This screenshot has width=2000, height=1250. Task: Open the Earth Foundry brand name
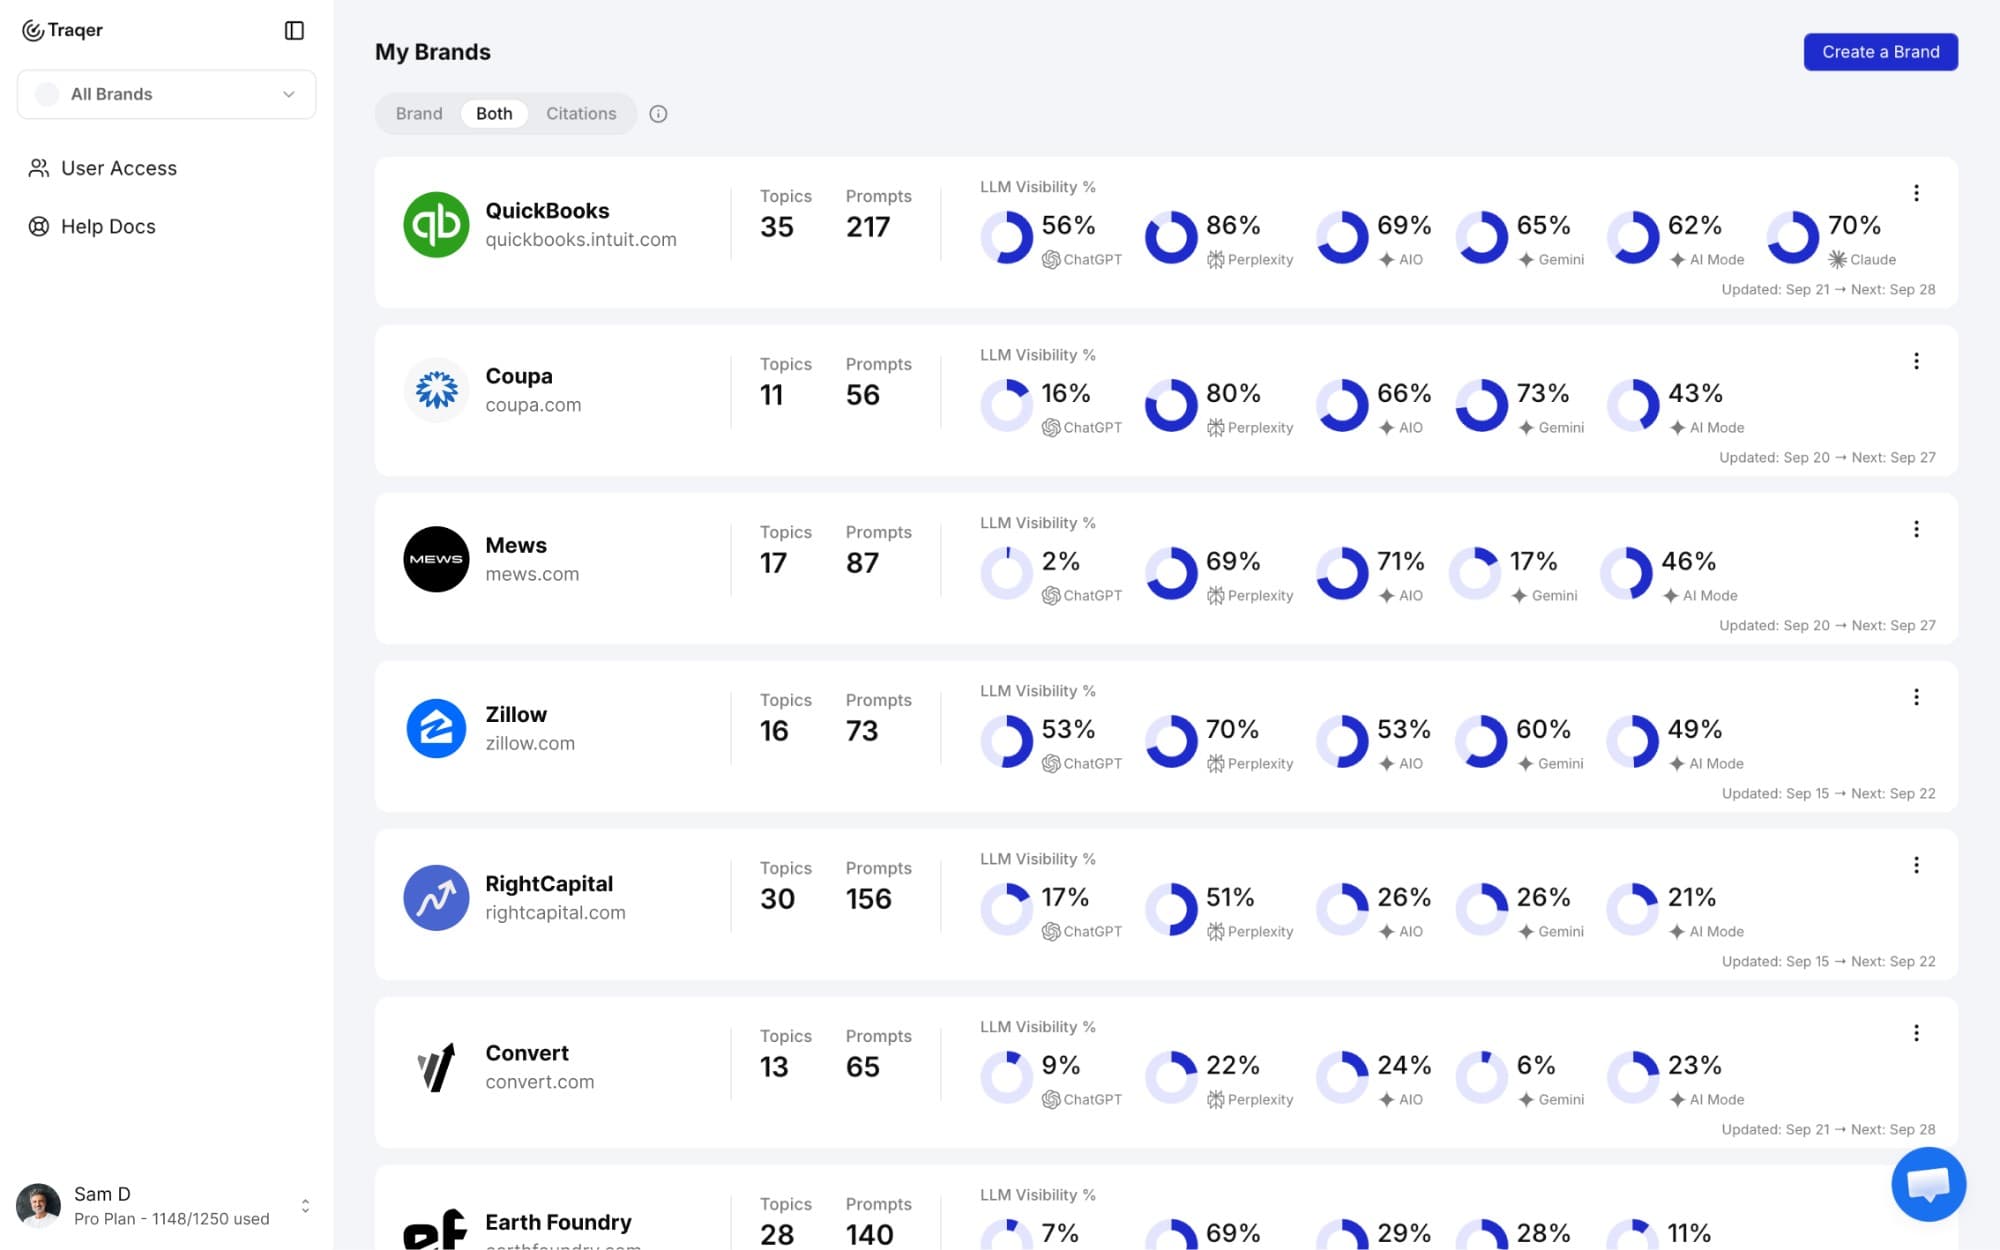click(x=558, y=1222)
